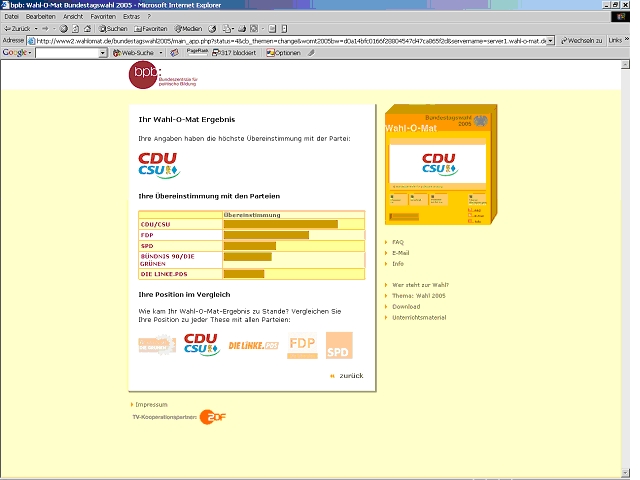Screen dimensions: 640x480
Task: Open the Extras menu
Action: (131, 17)
